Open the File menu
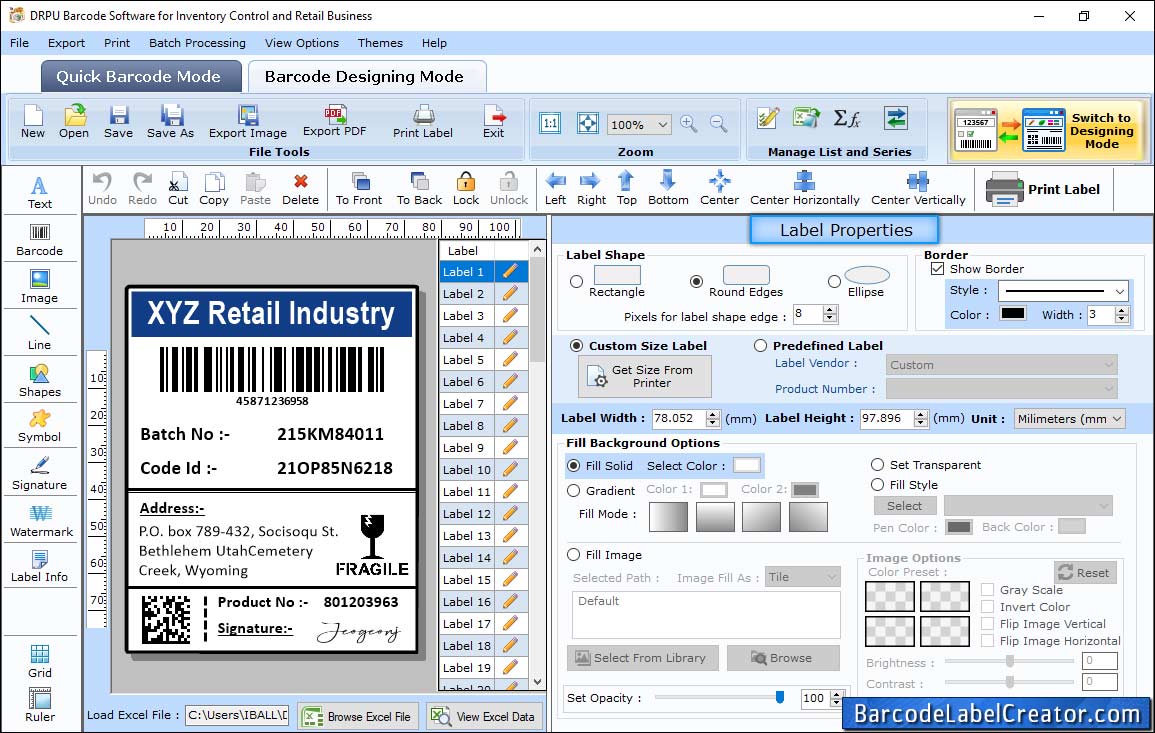The image size is (1155, 733). pos(19,43)
